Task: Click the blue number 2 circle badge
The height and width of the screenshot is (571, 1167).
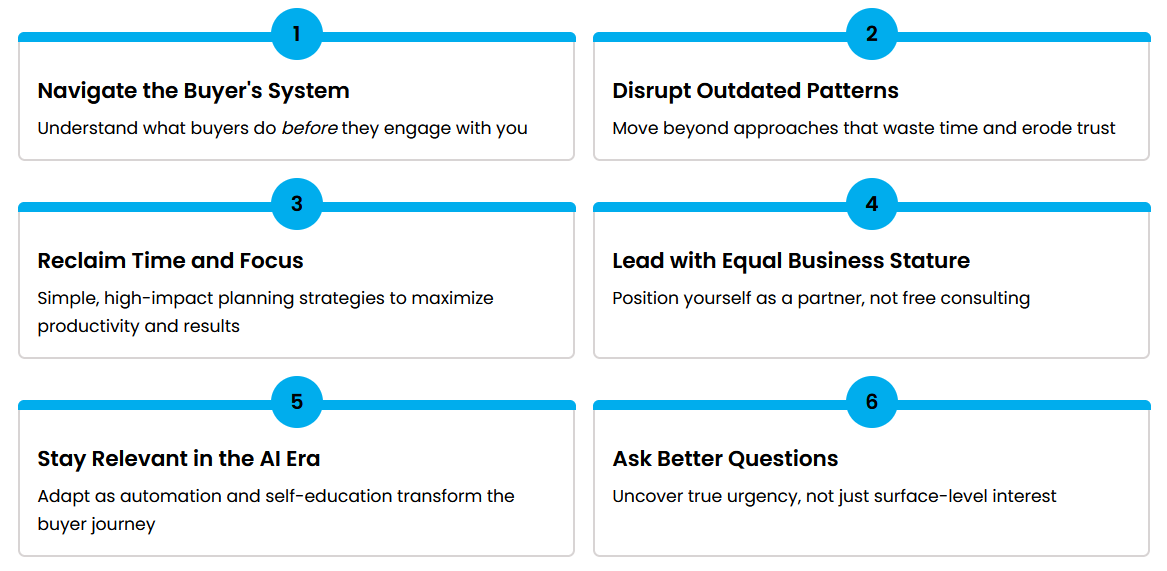Action: pos(872,34)
